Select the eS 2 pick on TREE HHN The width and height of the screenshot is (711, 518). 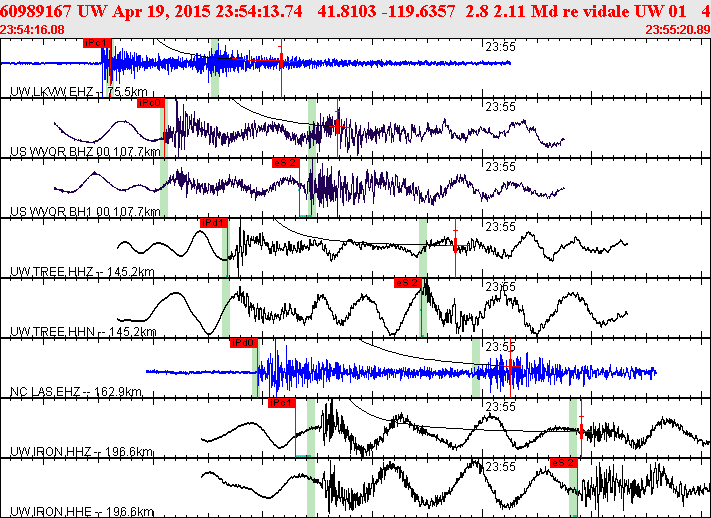pyautogui.click(x=408, y=283)
